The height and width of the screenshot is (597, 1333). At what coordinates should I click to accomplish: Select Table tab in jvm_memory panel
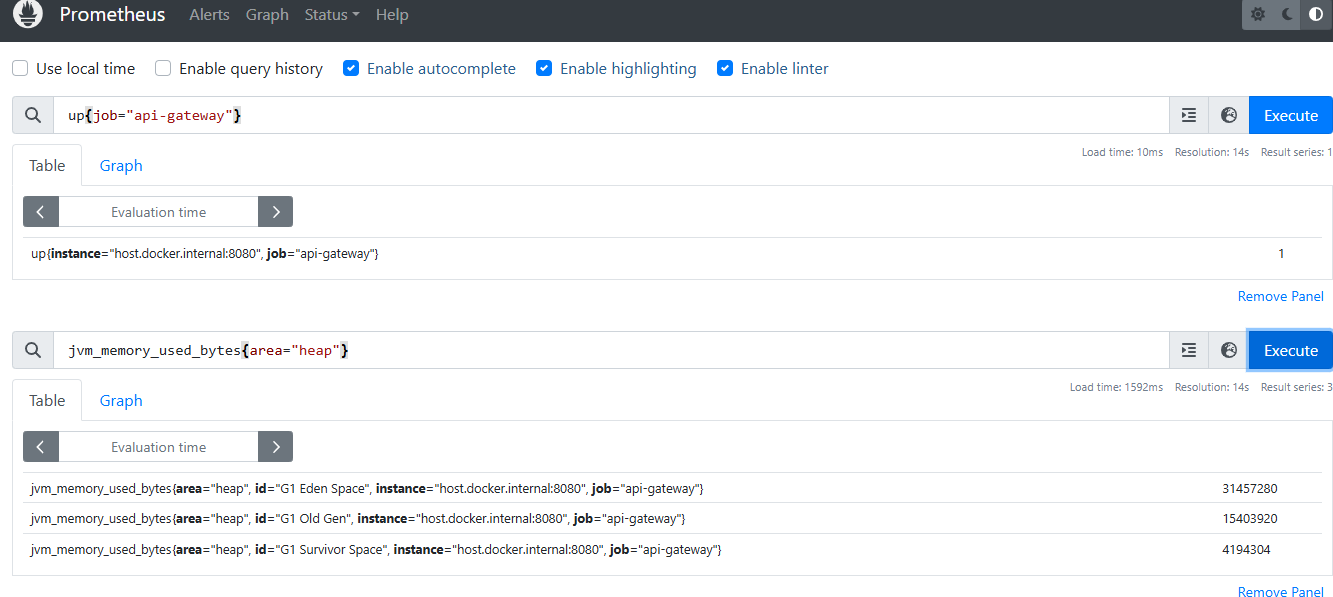tap(47, 400)
